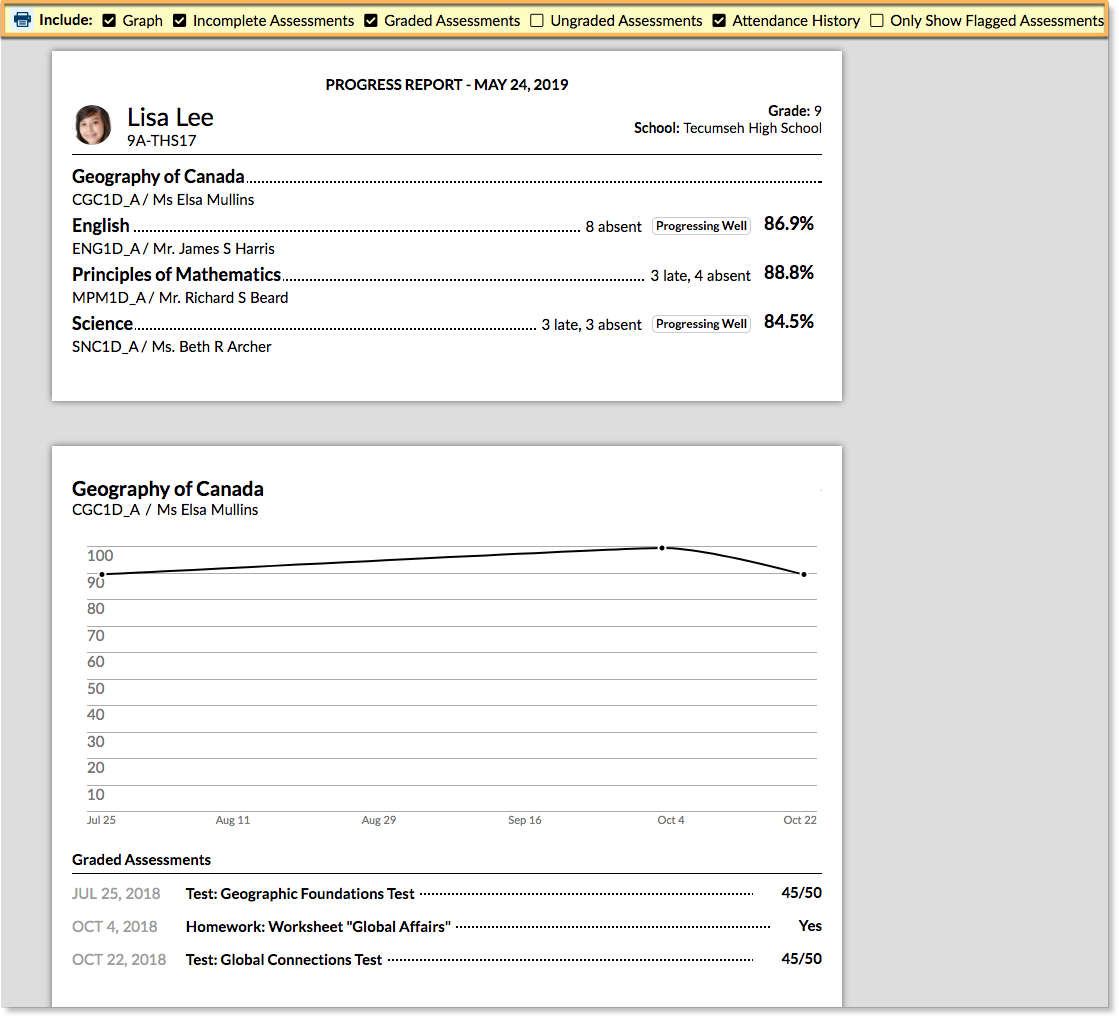The image size is (1119, 1018).
Task: Toggle the Incomplete Assessments checkbox
Action: pos(180,21)
